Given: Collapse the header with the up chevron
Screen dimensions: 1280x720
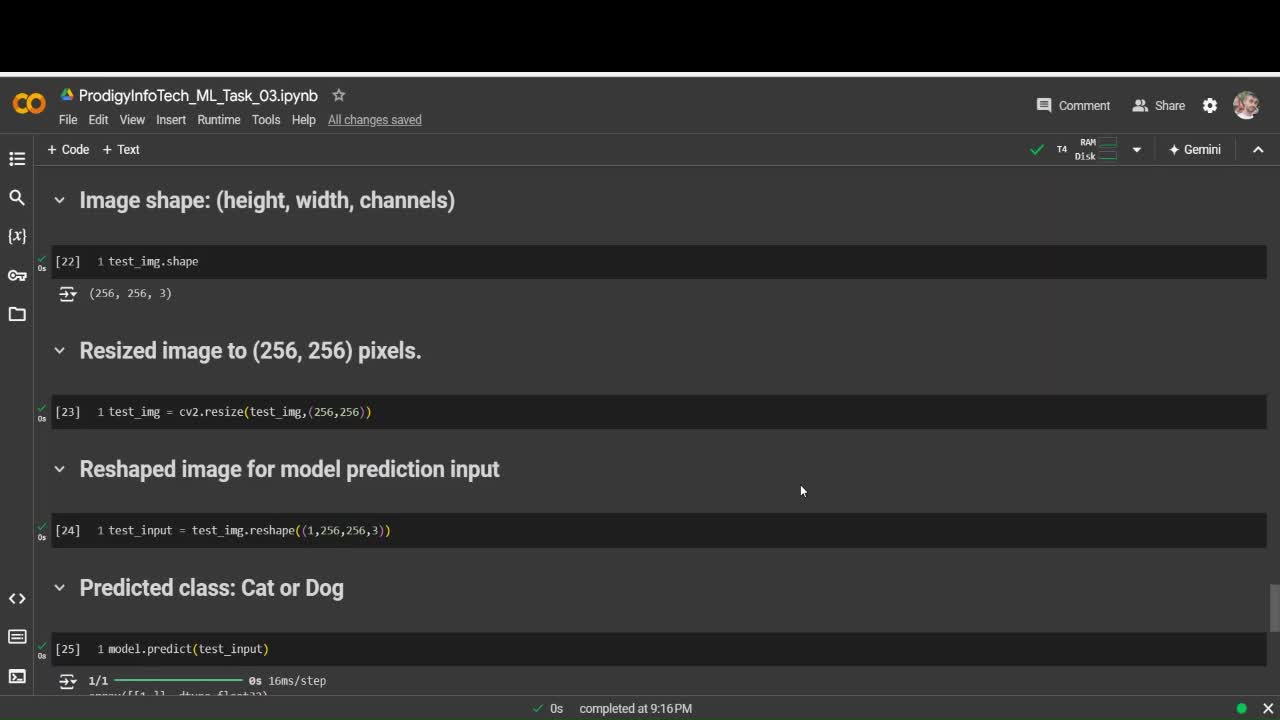Looking at the screenshot, I should click(x=1258, y=150).
